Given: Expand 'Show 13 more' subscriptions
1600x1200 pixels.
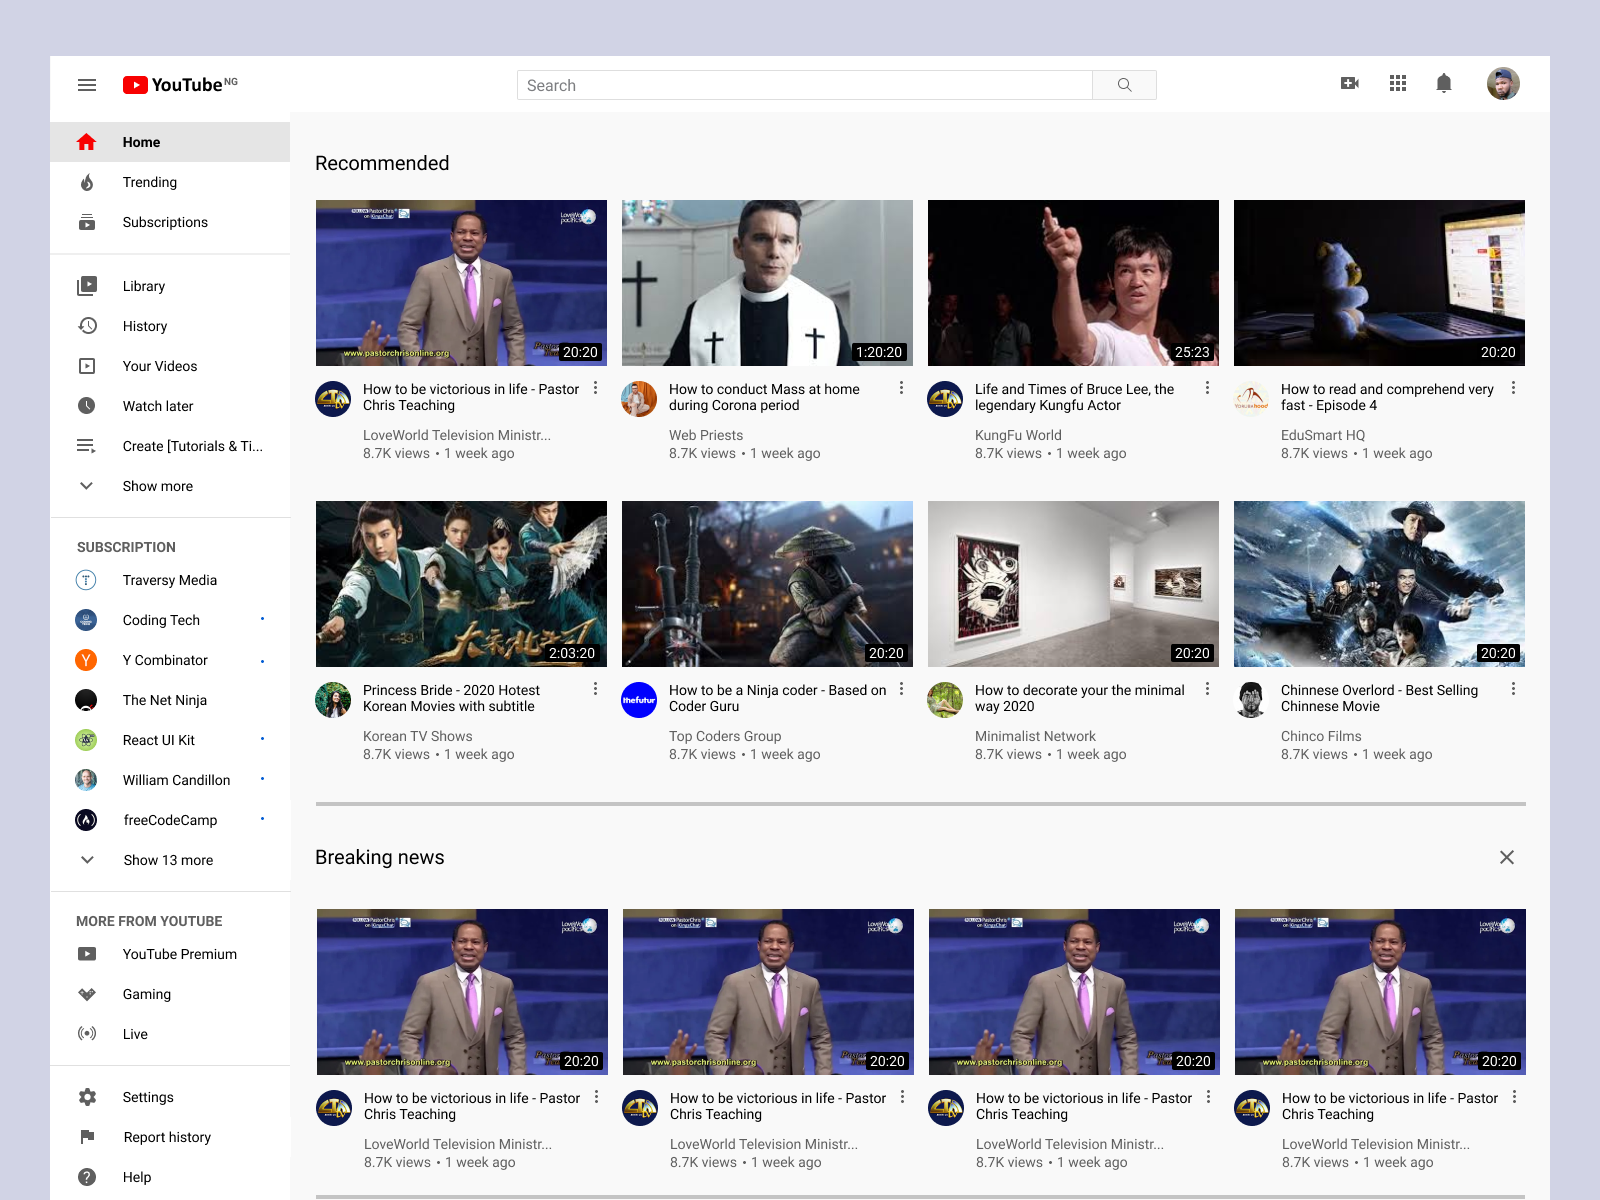Looking at the screenshot, I should pos(169,860).
